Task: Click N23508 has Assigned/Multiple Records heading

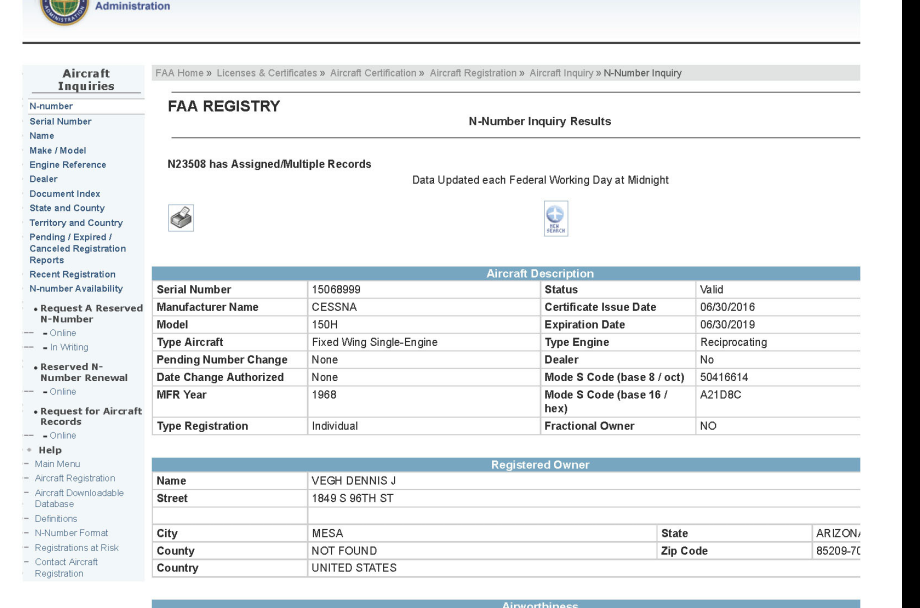Action: tap(269, 164)
